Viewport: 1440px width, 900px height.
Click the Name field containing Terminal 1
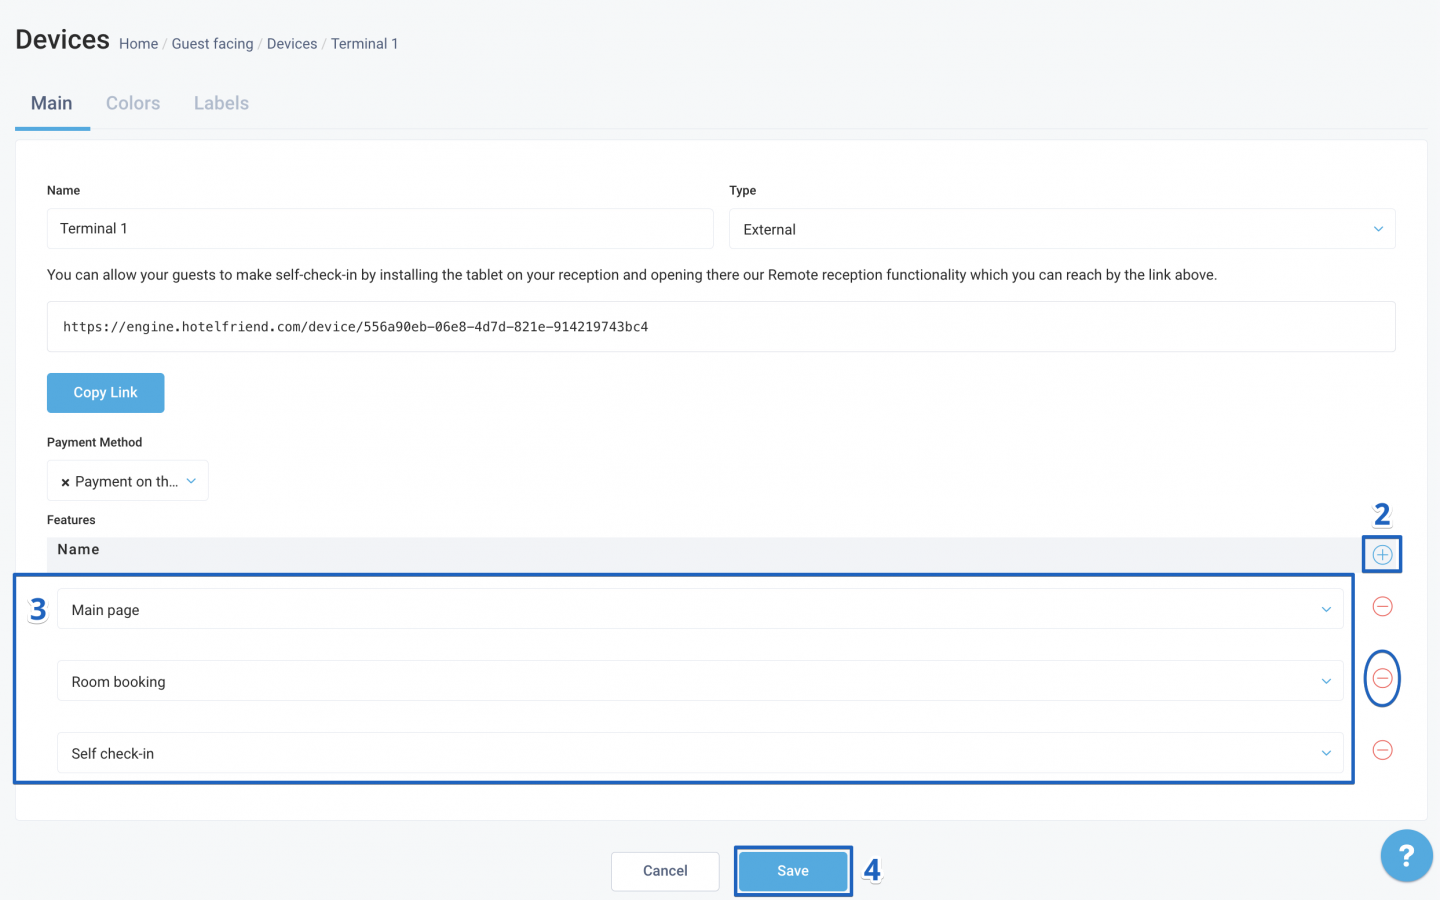(x=380, y=228)
